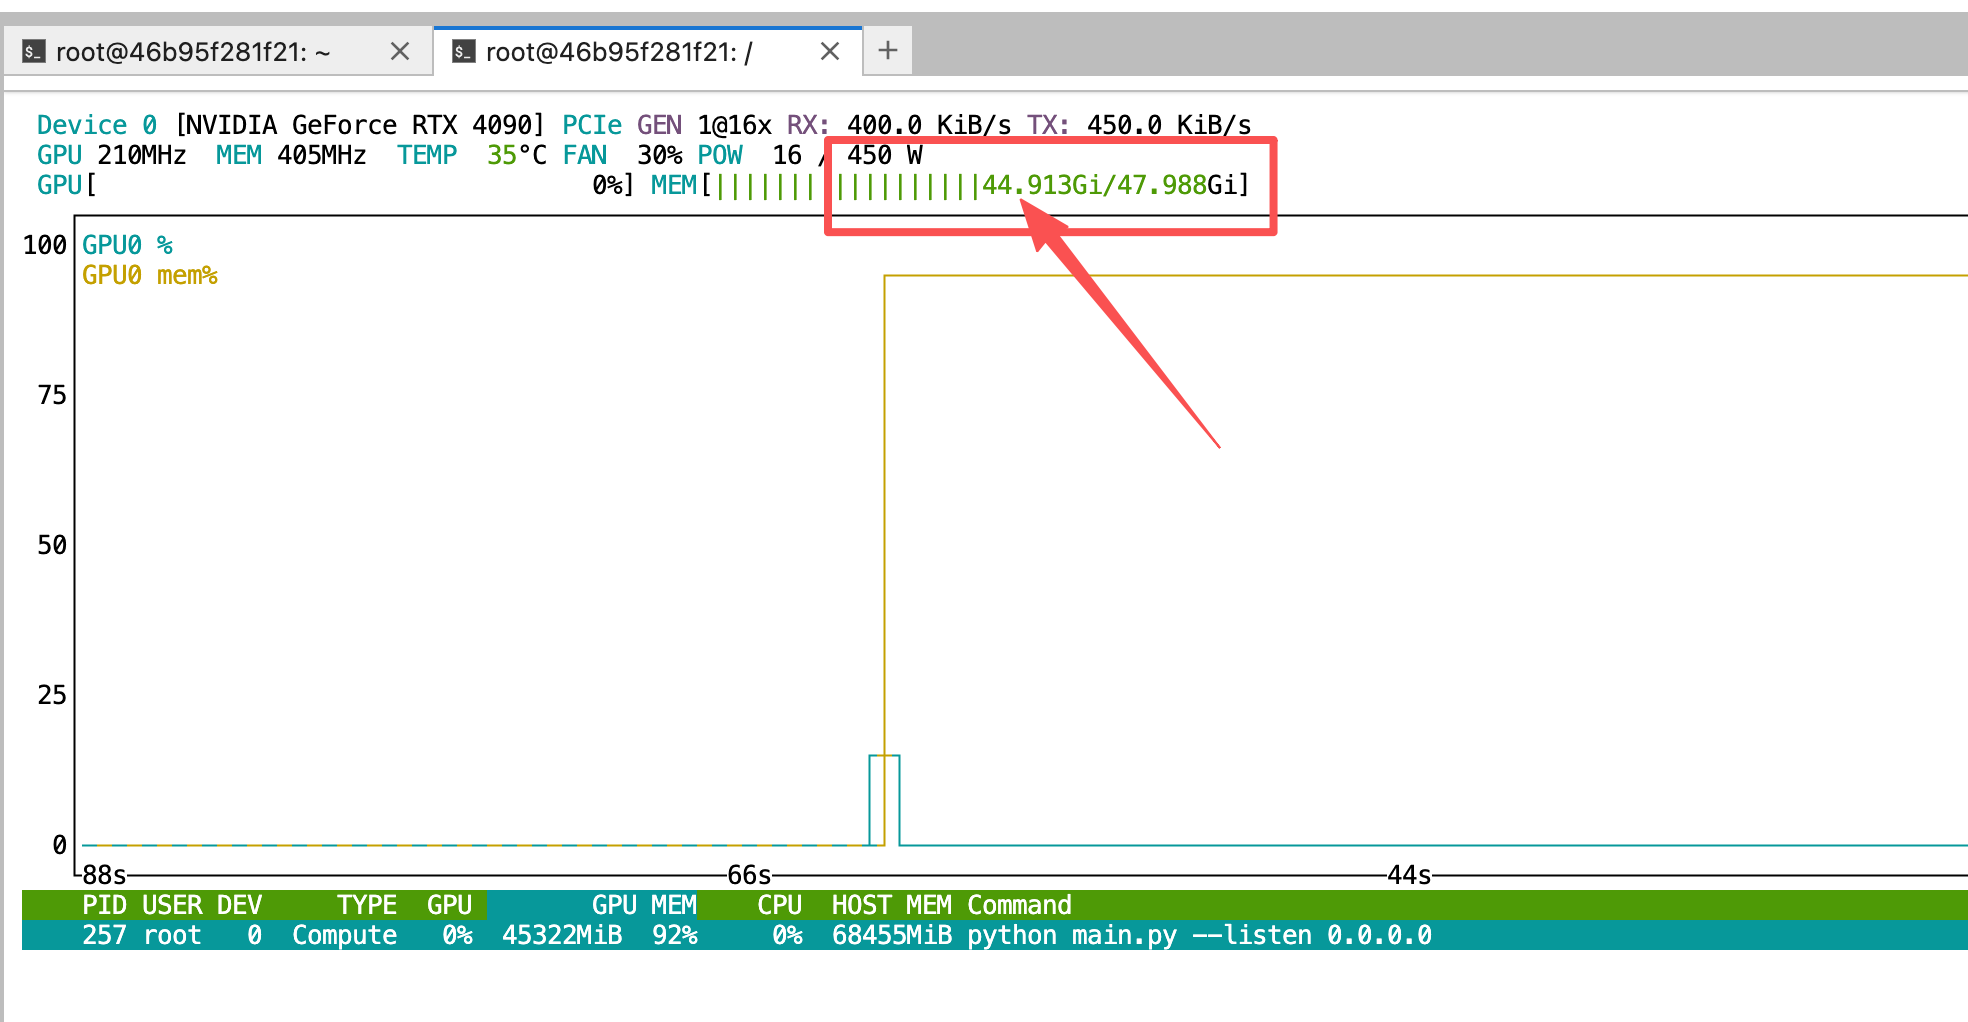Sort by the highlighted GPU MEM column
The height and width of the screenshot is (1022, 1968).
pyautogui.click(x=643, y=905)
